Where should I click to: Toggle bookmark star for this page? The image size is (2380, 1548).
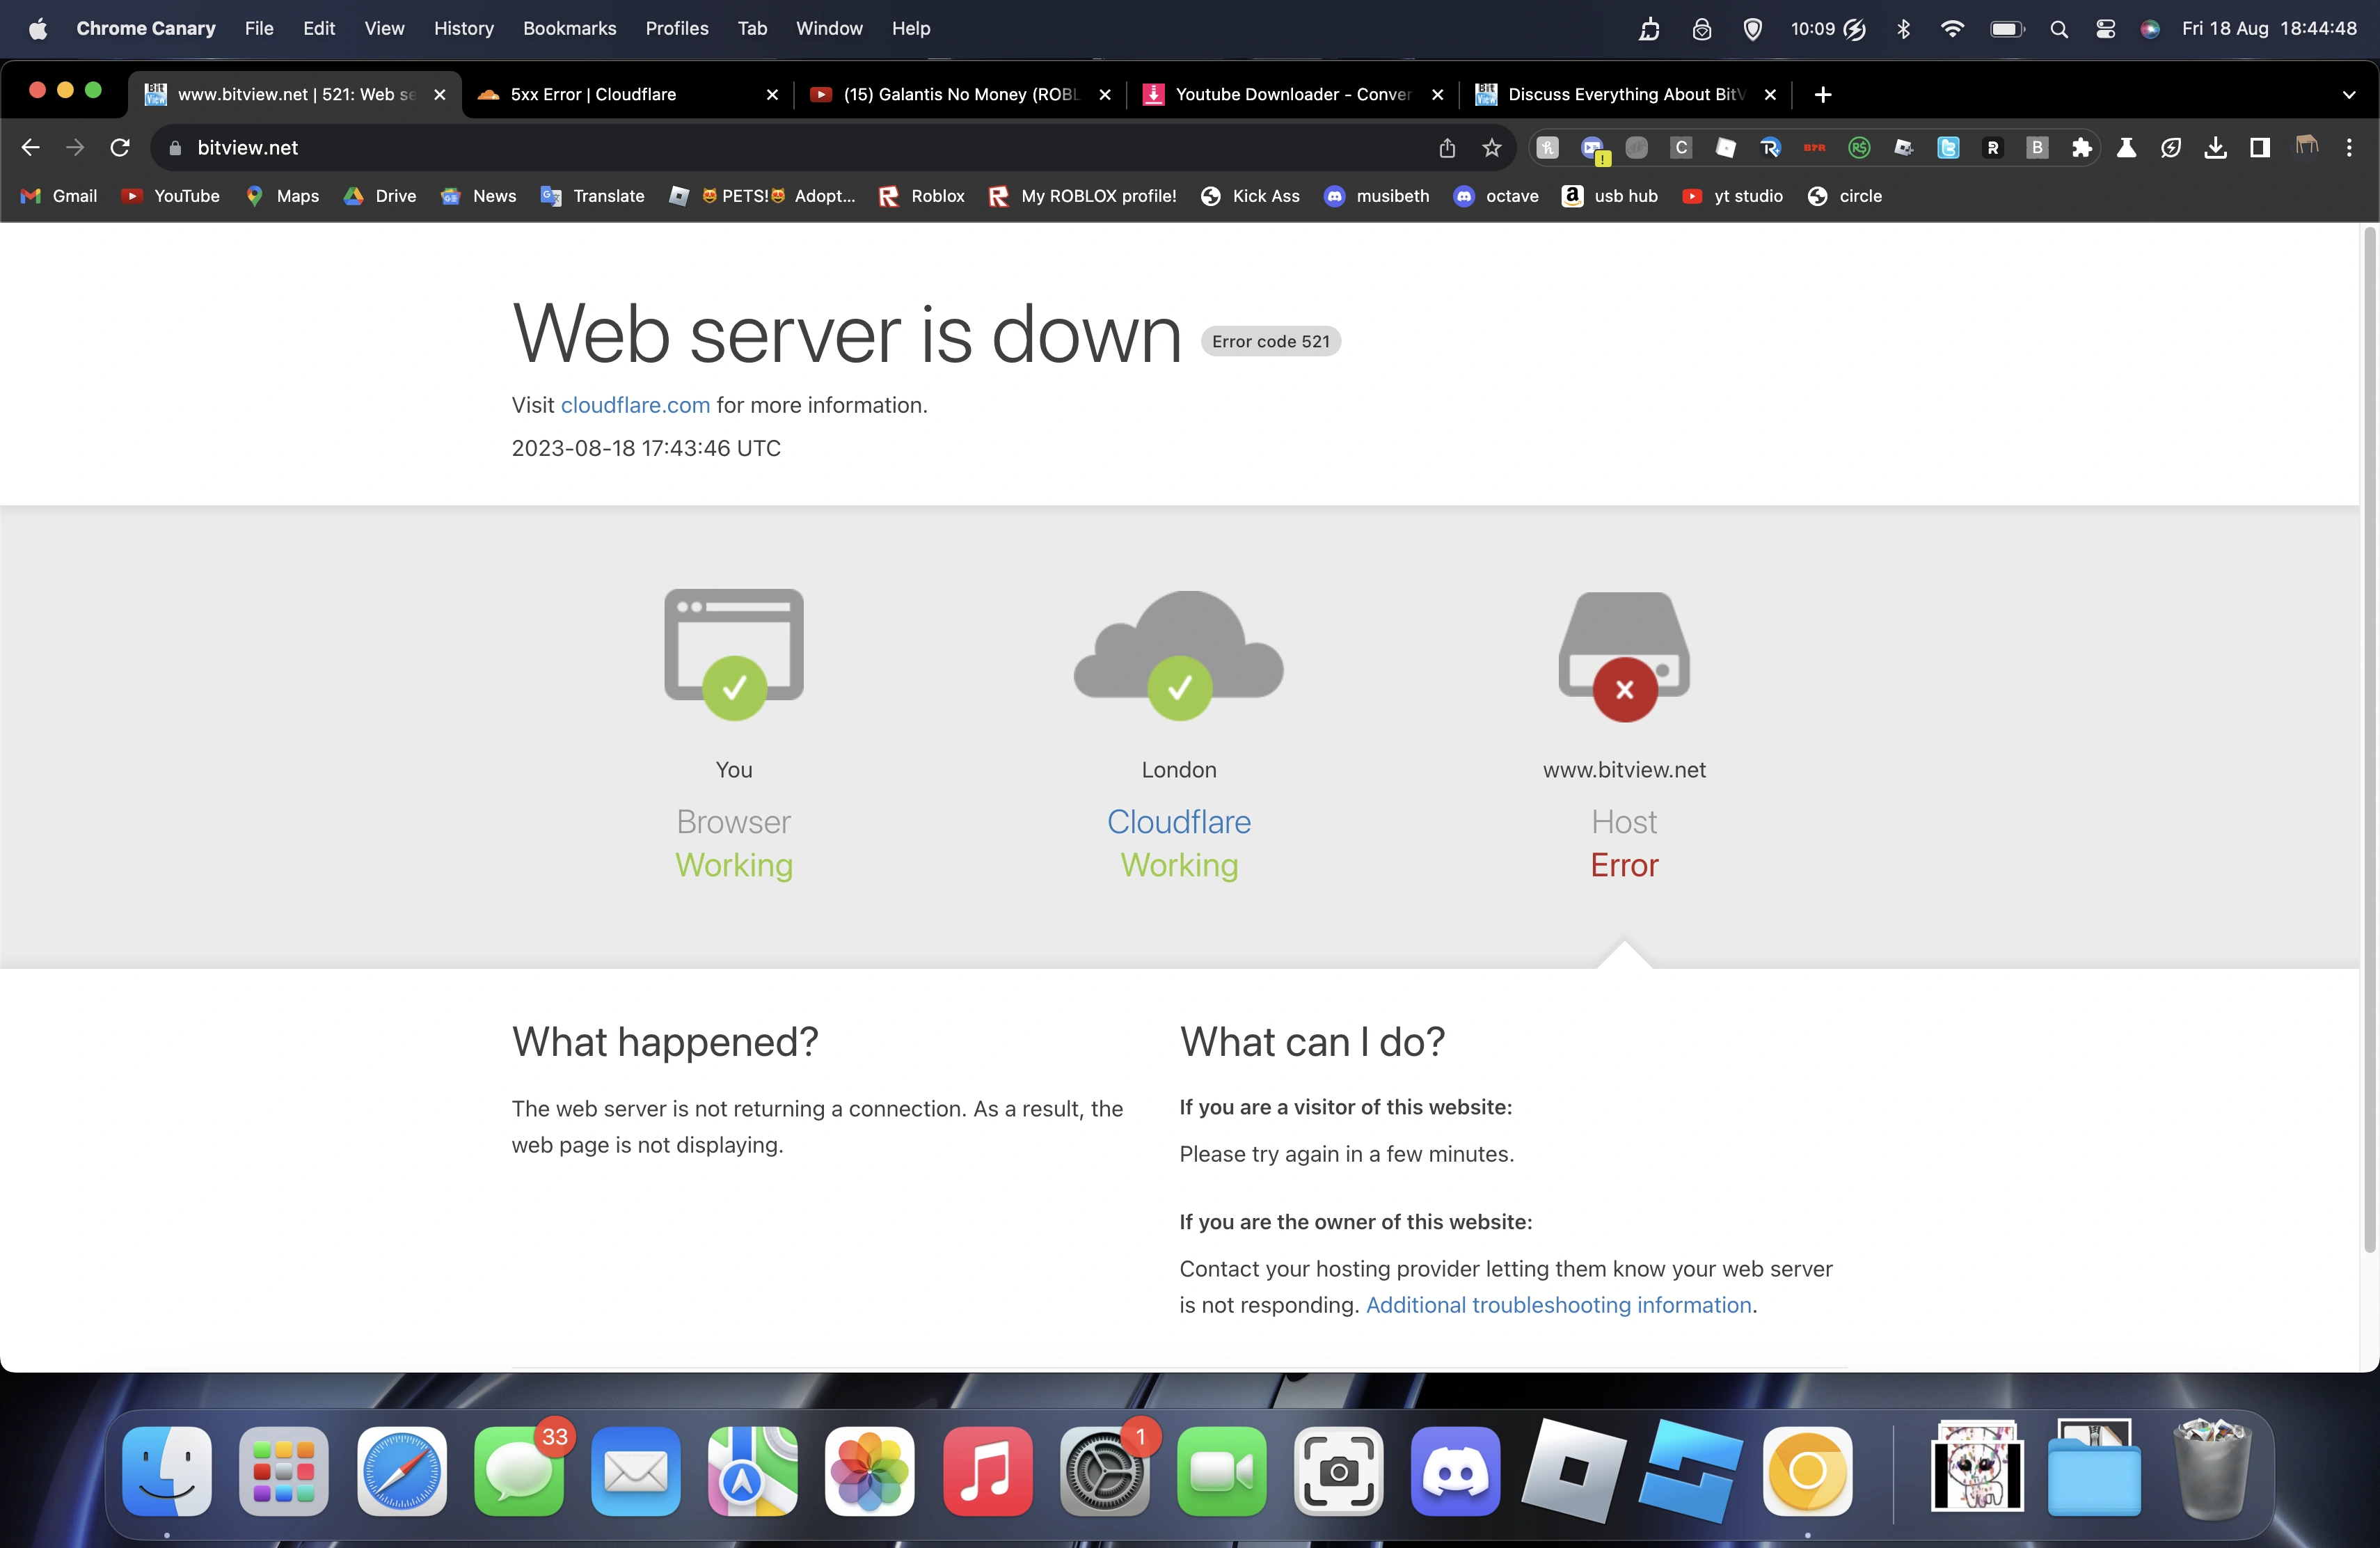click(1491, 147)
